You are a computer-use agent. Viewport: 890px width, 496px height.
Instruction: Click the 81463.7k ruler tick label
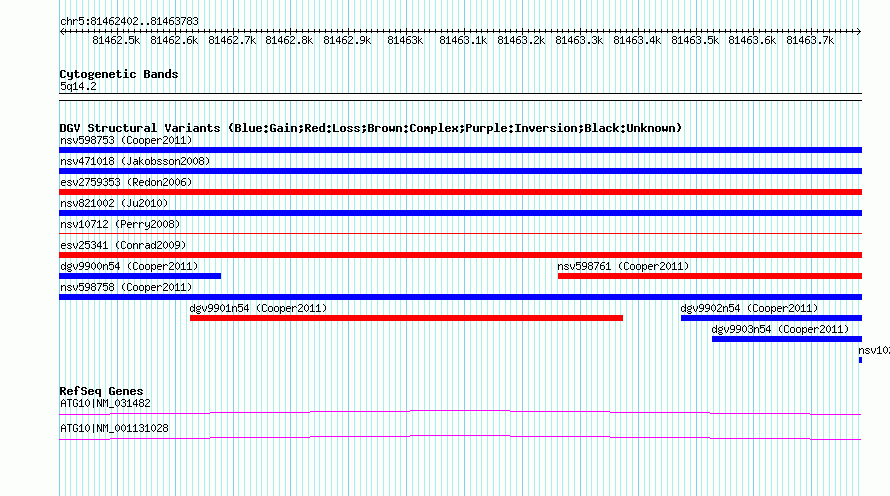click(810, 40)
